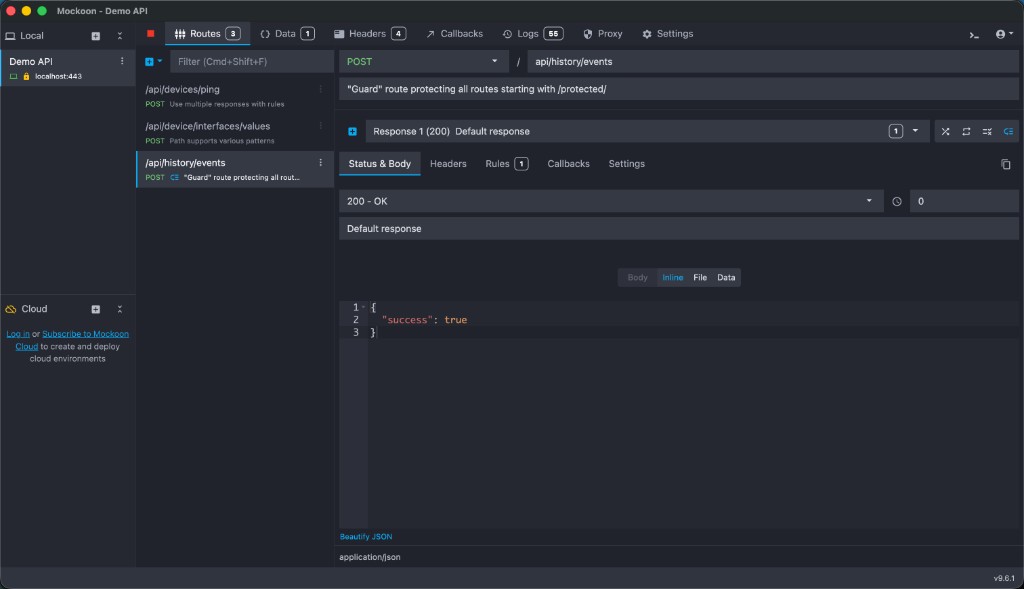Edit the latency value field
The width and height of the screenshot is (1024, 589).
[964, 201]
